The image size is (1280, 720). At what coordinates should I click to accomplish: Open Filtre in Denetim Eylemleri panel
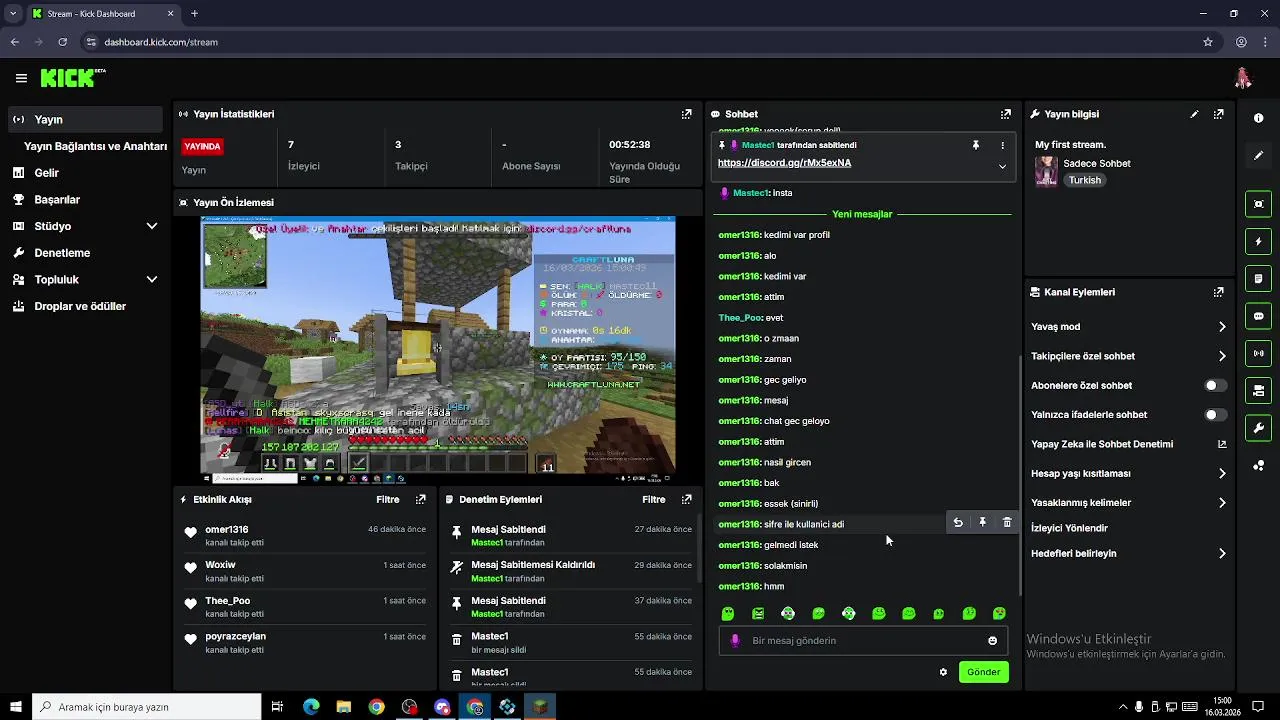tap(654, 499)
